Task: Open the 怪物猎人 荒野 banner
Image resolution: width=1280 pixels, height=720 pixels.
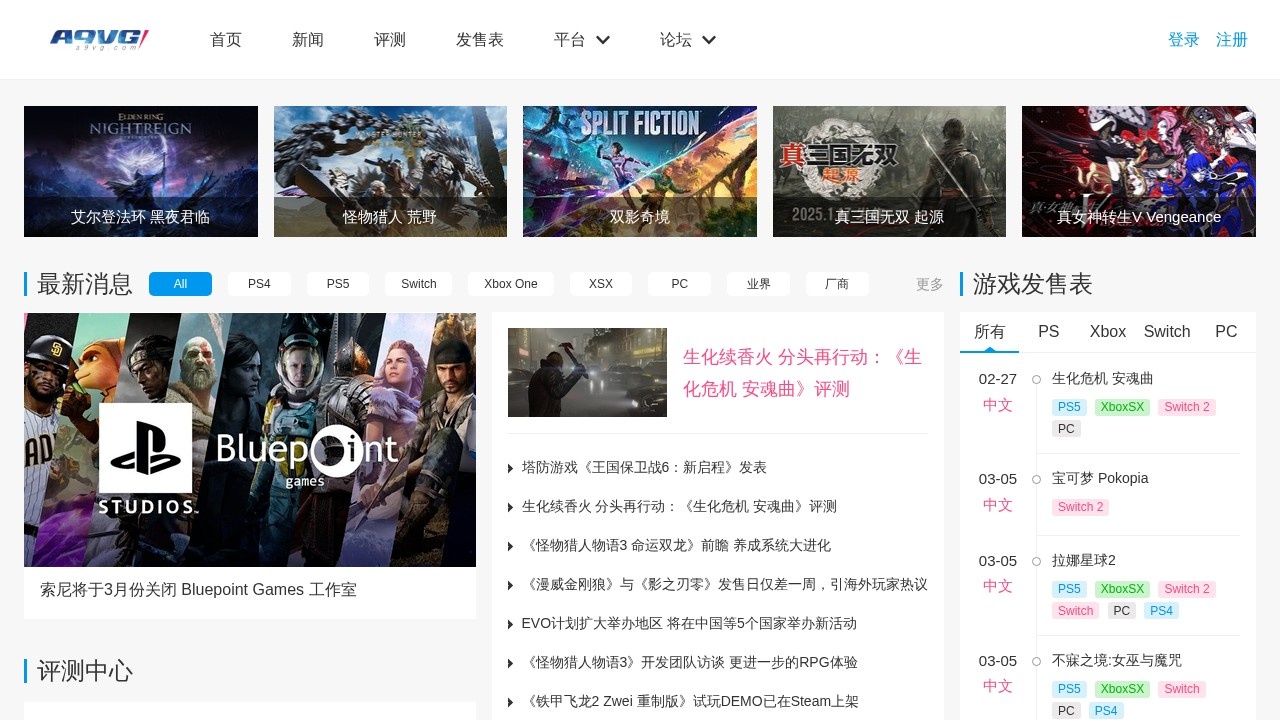Action: click(390, 171)
